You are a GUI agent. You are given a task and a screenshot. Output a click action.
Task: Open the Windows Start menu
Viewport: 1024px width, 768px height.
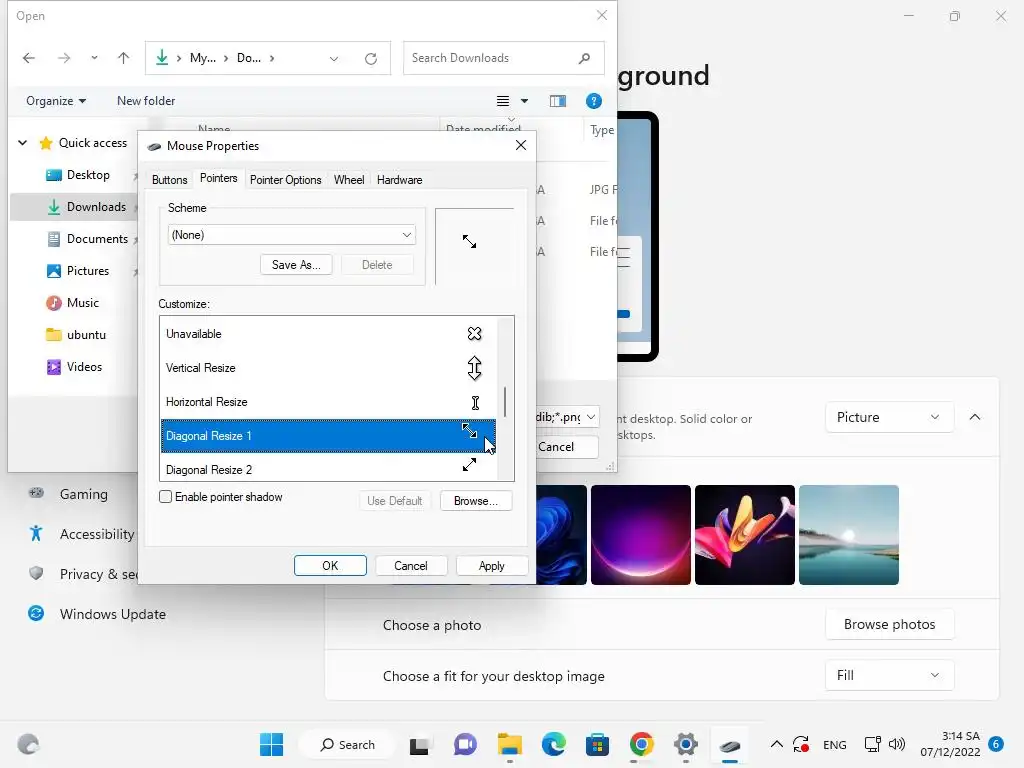click(x=271, y=744)
